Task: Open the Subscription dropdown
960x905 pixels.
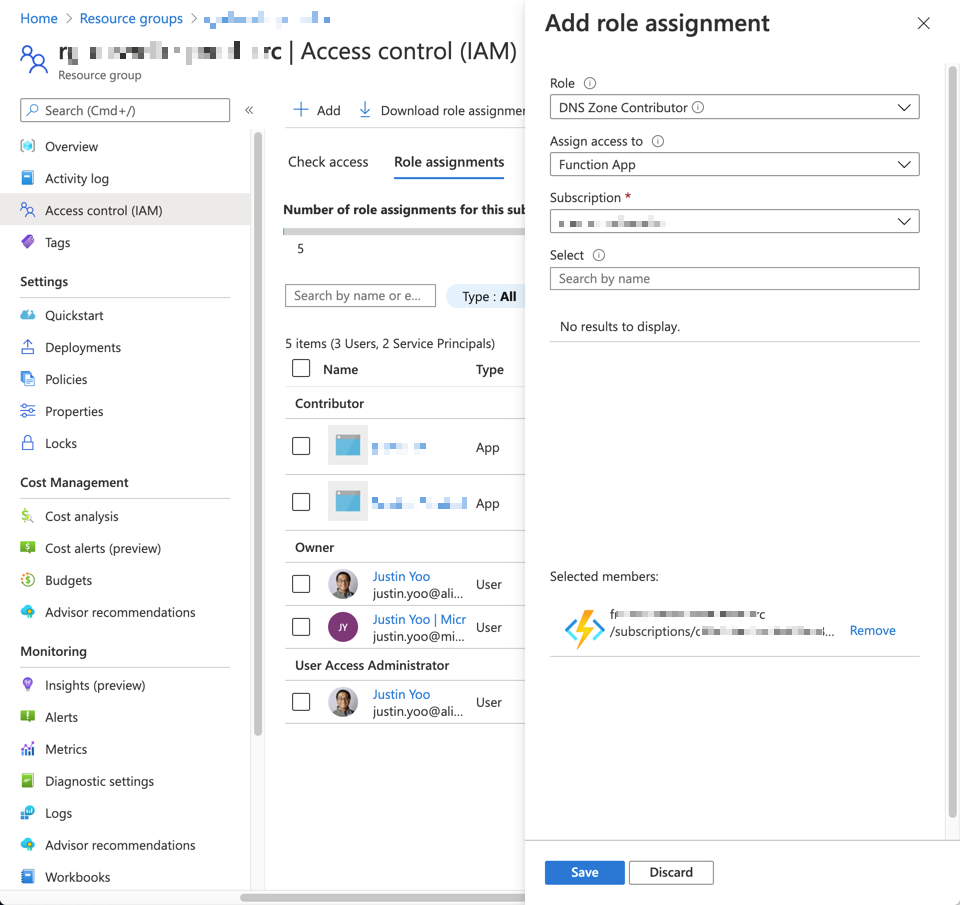Action: click(x=734, y=221)
